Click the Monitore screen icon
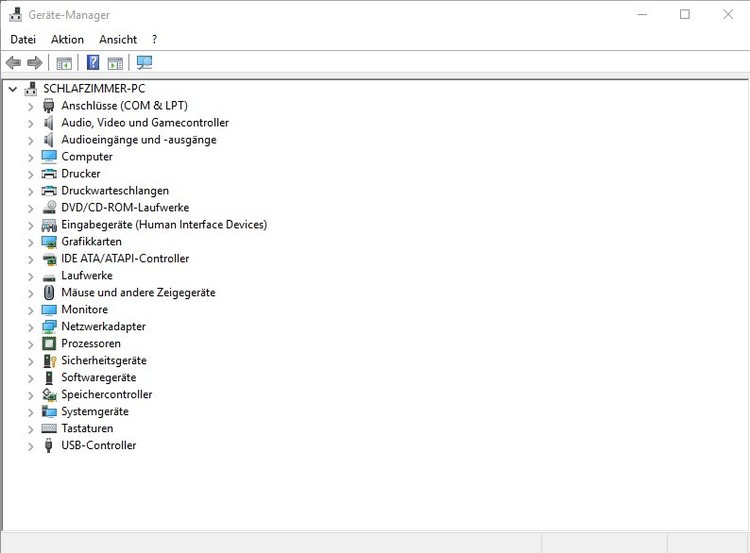 [x=49, y=310]
